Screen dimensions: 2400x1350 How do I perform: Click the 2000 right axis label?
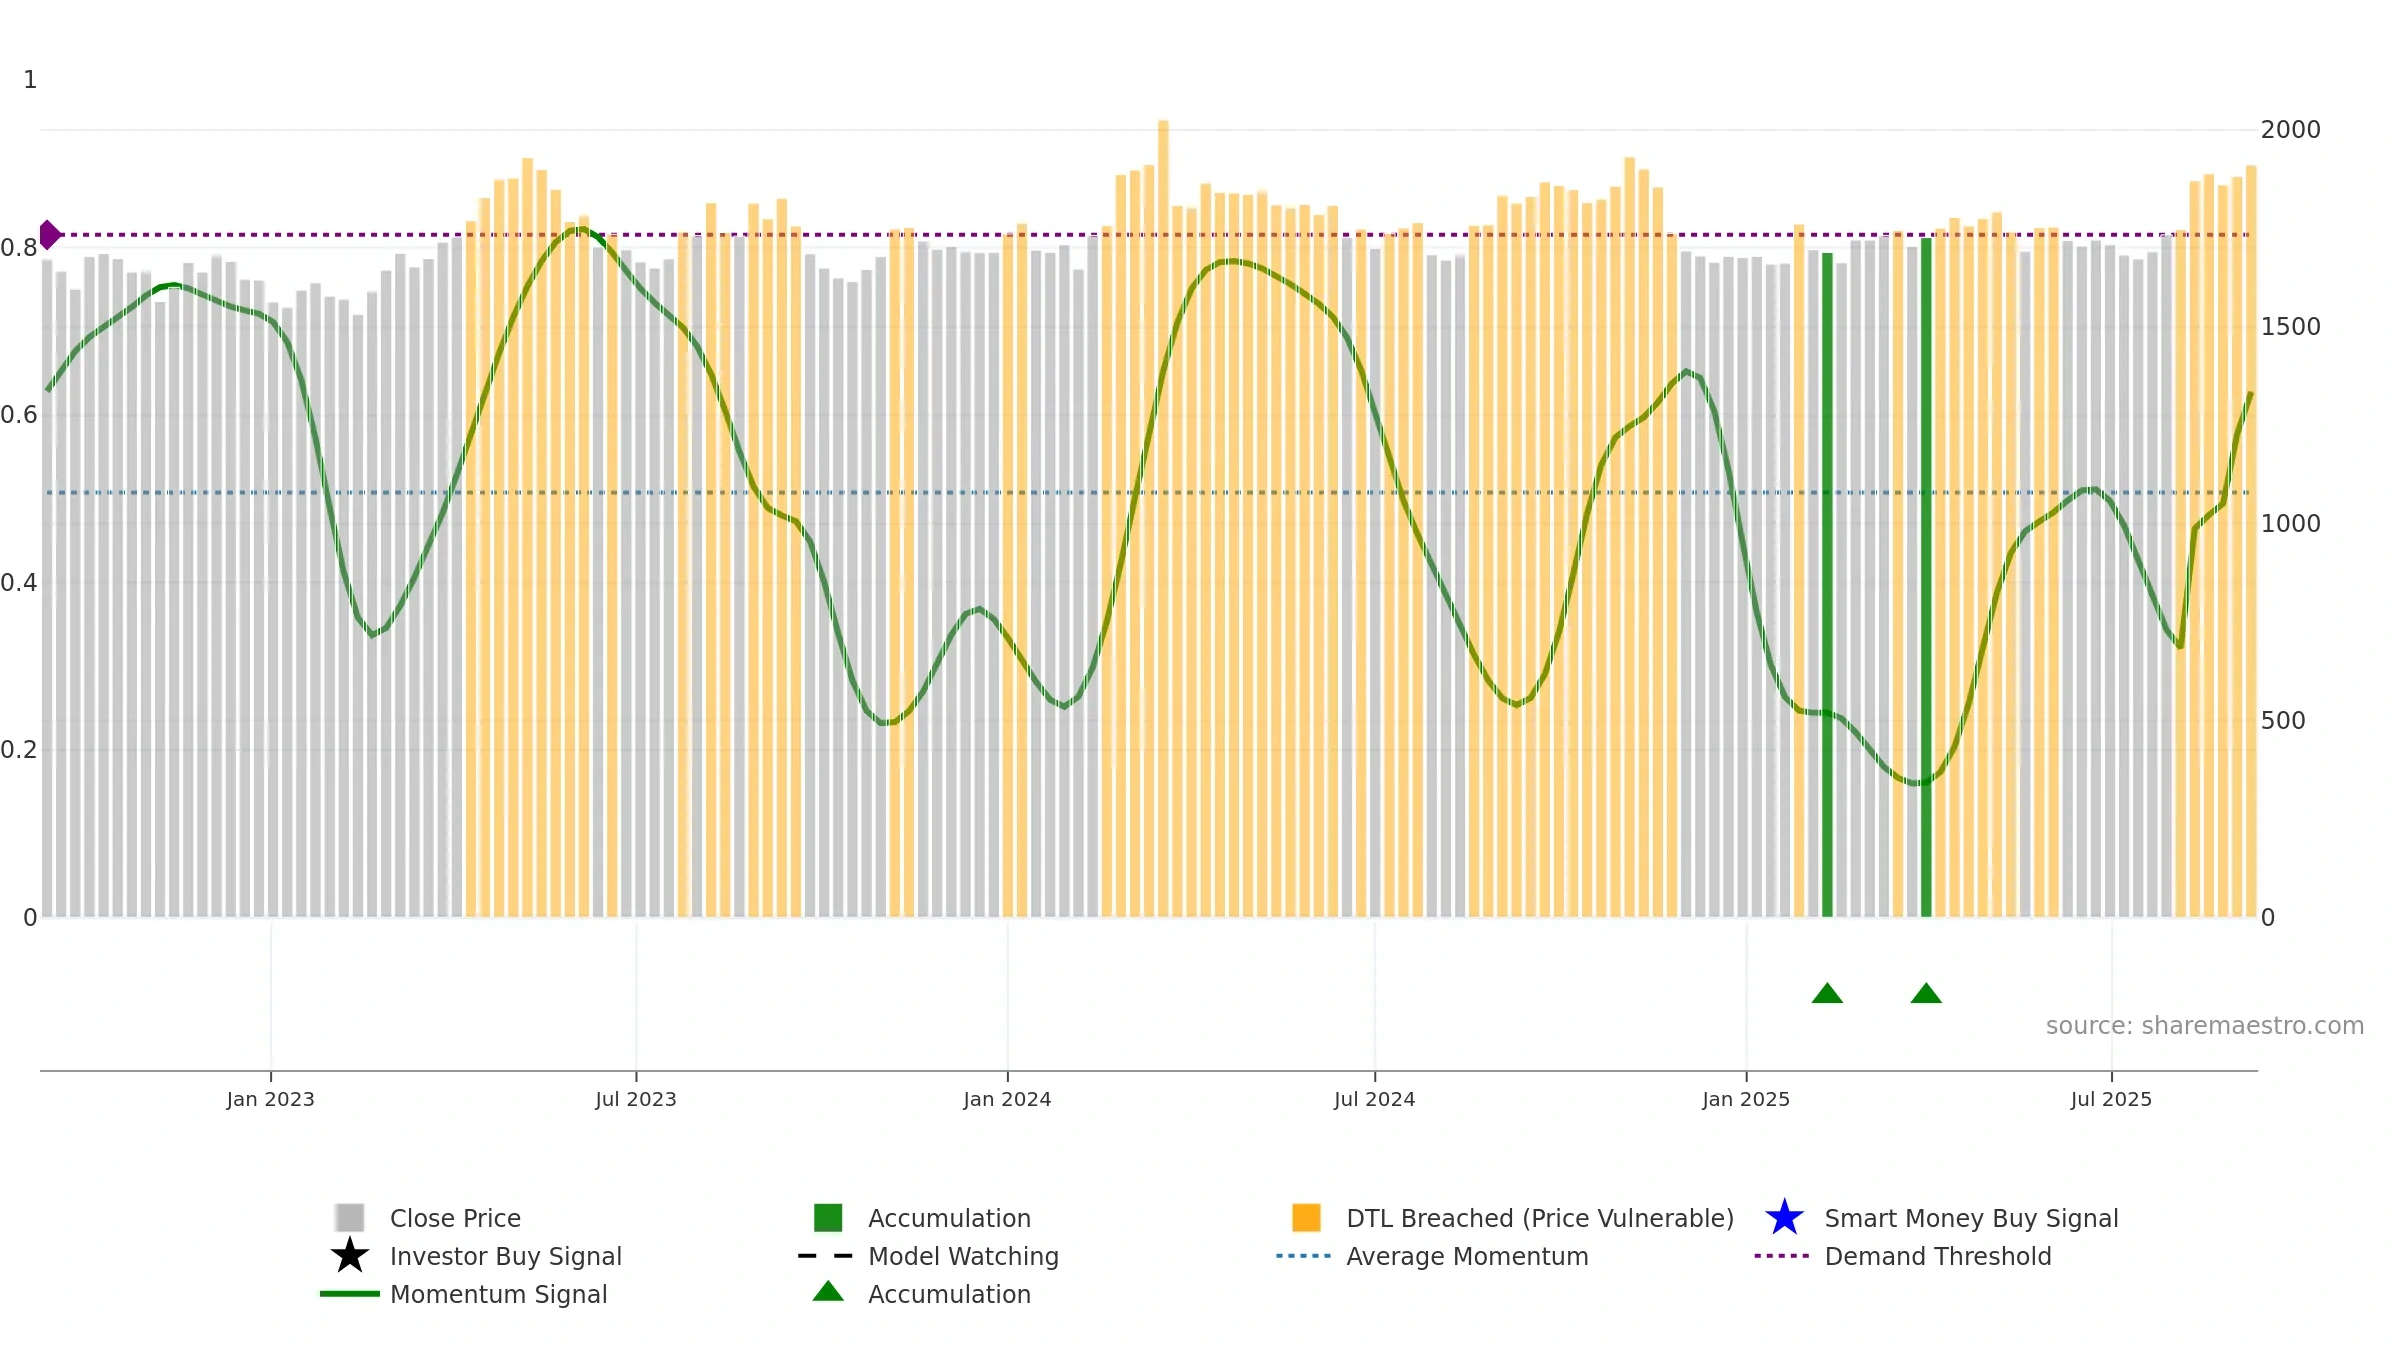tap(2291, 130)
